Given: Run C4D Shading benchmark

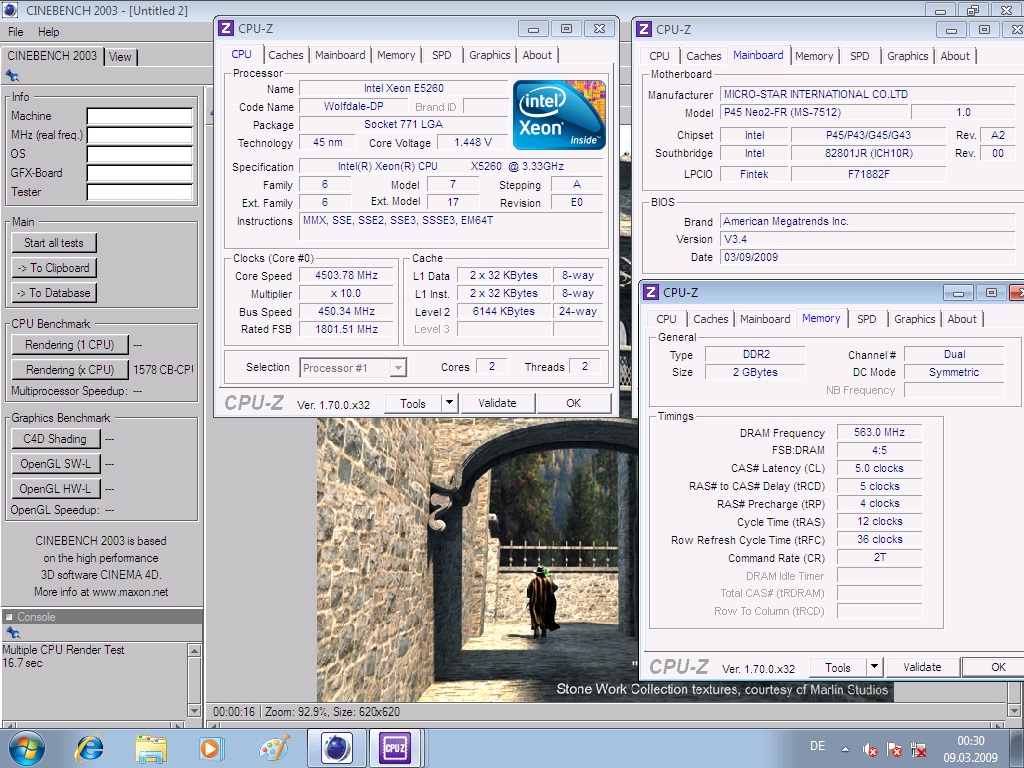Looking at the screenshot, I should coord(56,439).
